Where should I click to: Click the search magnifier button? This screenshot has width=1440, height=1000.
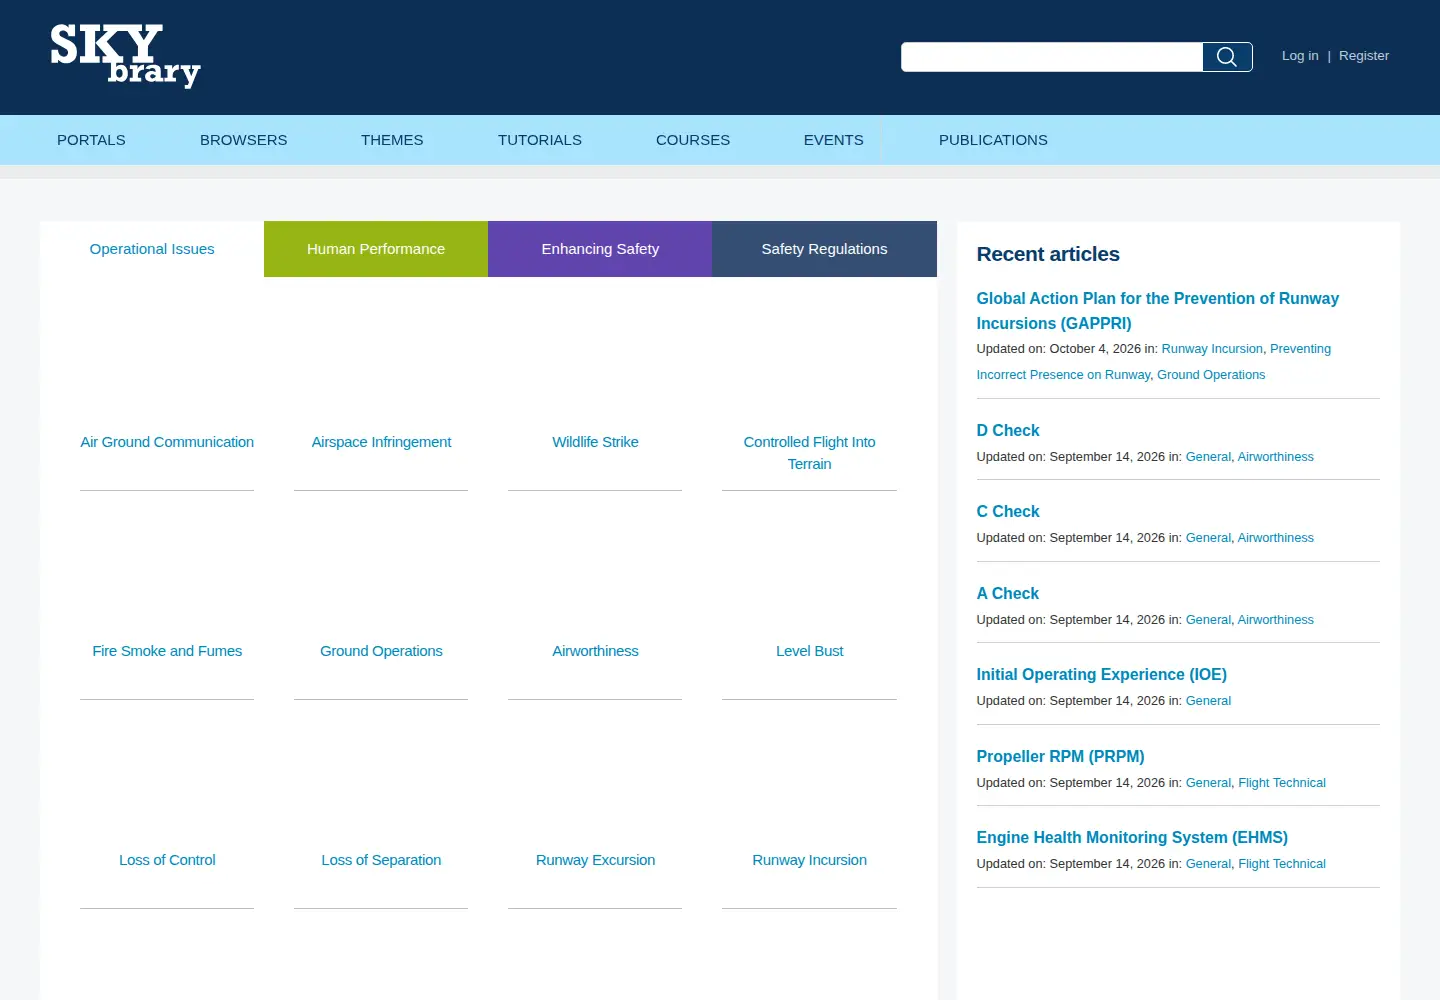(1227, 57)
